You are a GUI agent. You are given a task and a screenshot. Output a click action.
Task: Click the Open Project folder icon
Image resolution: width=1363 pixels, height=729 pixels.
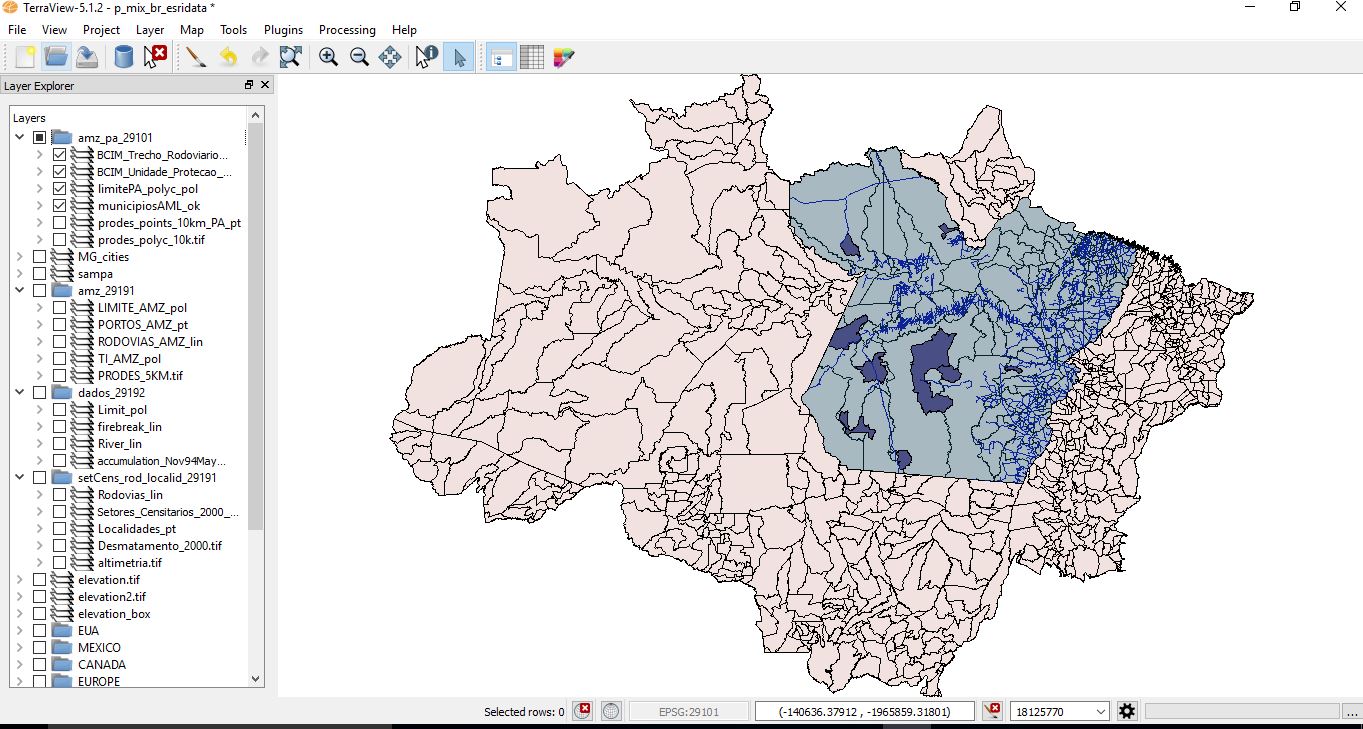[56, 57]
